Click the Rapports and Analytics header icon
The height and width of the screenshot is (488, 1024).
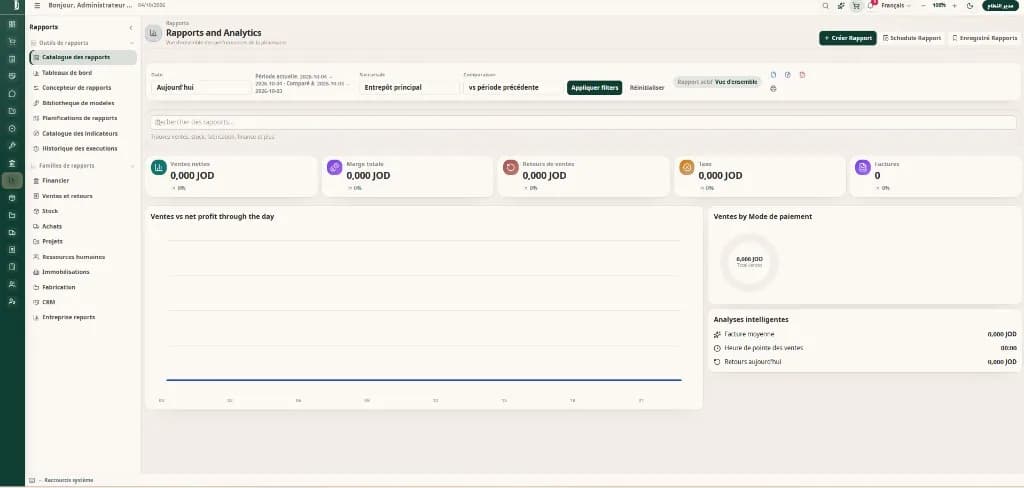[x=153, y=33]
